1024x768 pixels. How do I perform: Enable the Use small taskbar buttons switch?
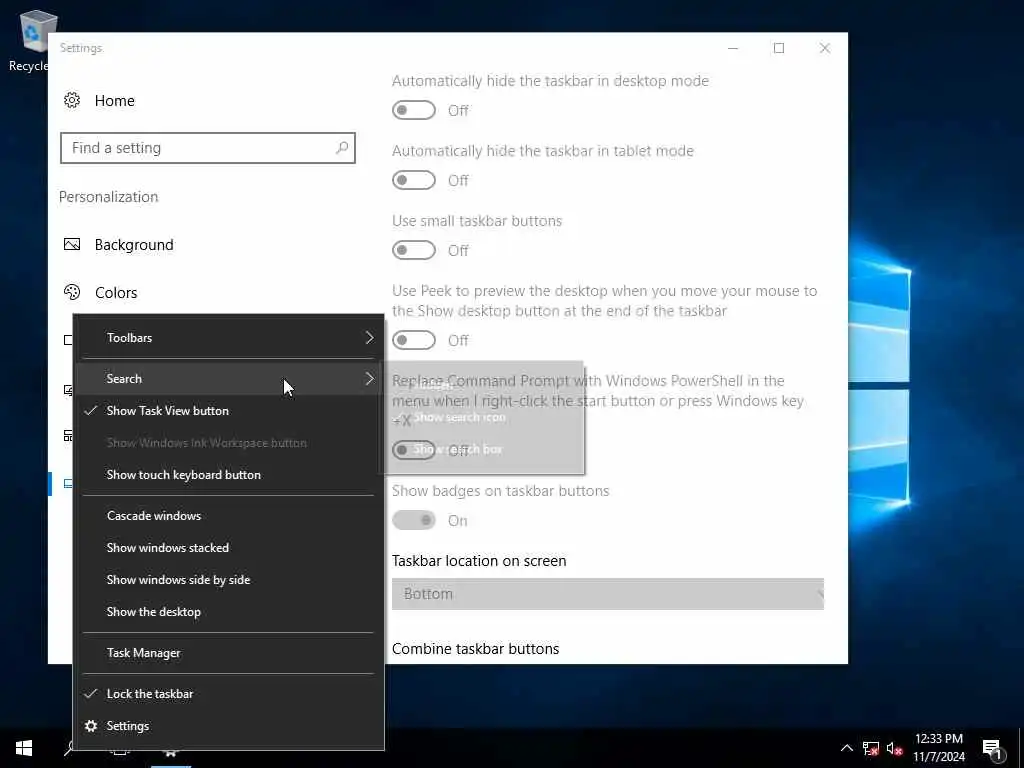tap(413, 249)
